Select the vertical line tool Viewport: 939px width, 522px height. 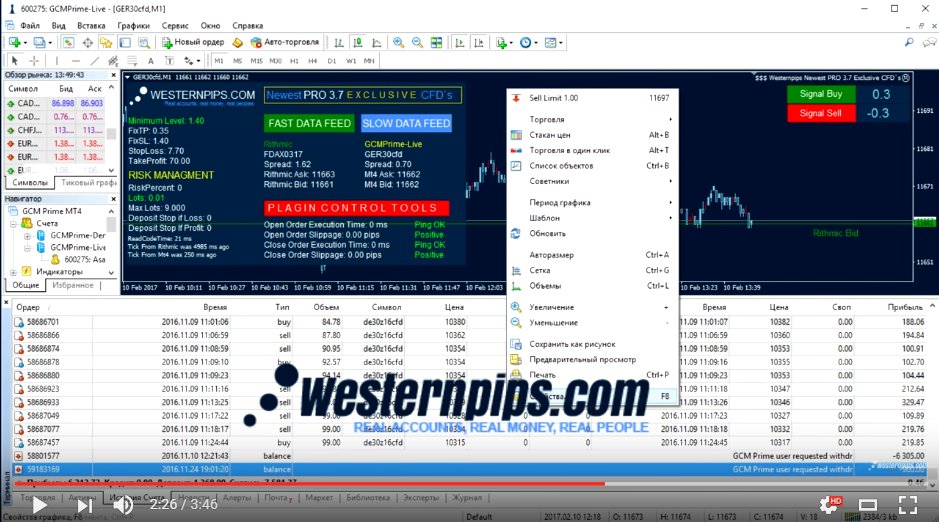click(x=57, y=60)
